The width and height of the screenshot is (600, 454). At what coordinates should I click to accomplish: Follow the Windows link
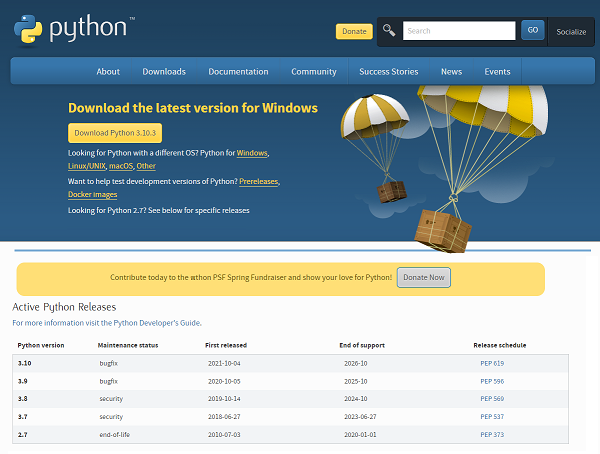pyautogui.click(x=252, y=153)
